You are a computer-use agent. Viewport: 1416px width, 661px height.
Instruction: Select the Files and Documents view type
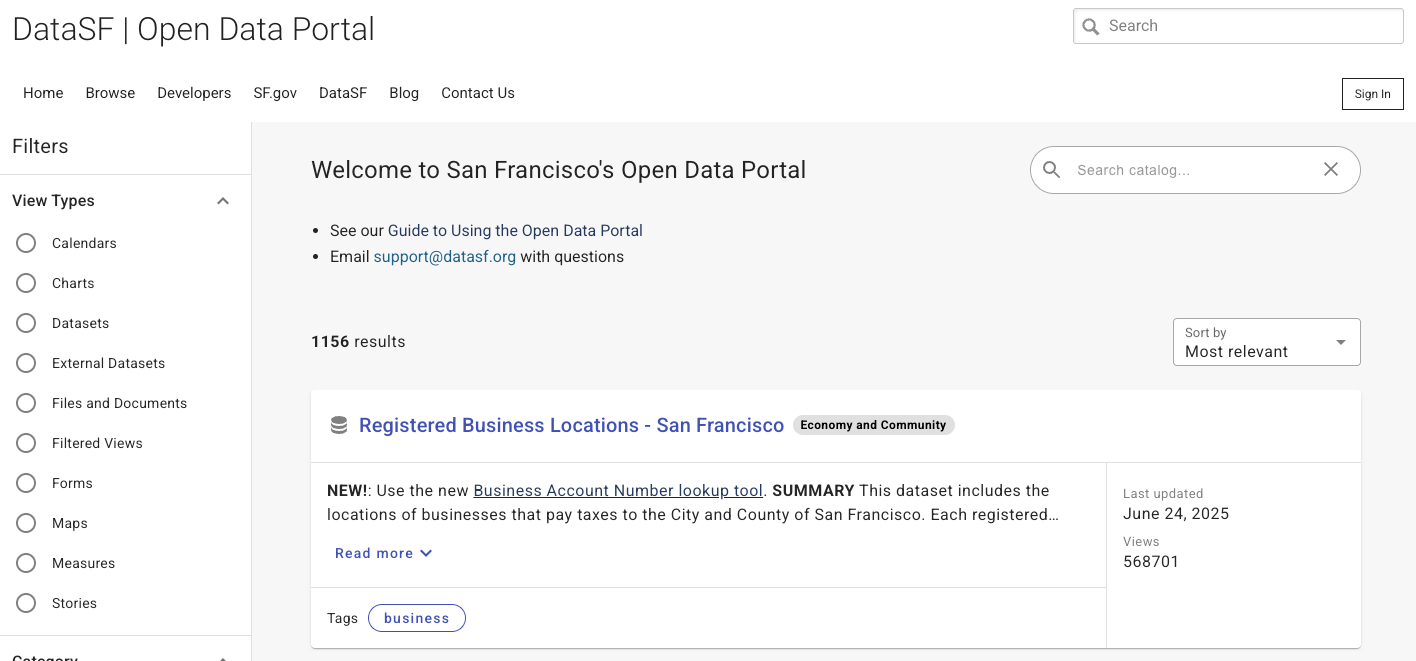26,403
